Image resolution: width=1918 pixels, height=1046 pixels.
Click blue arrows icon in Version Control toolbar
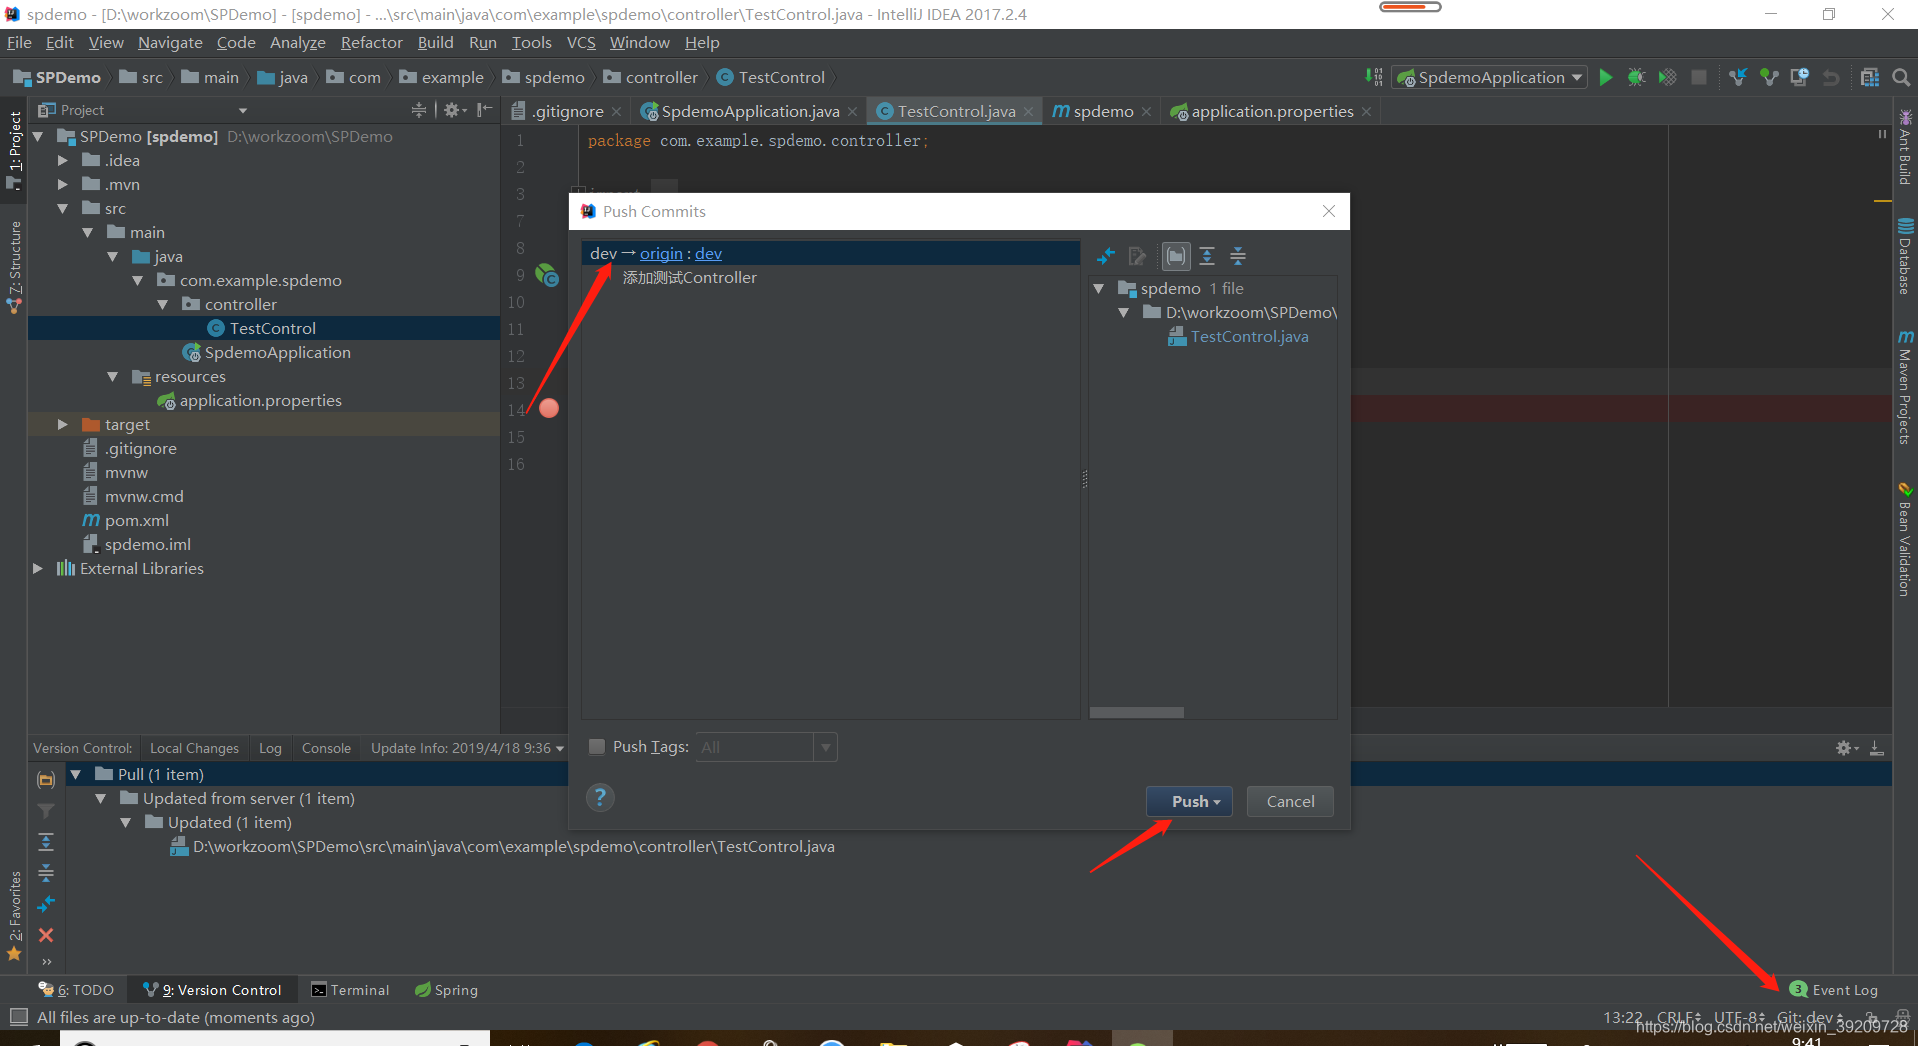46,904
